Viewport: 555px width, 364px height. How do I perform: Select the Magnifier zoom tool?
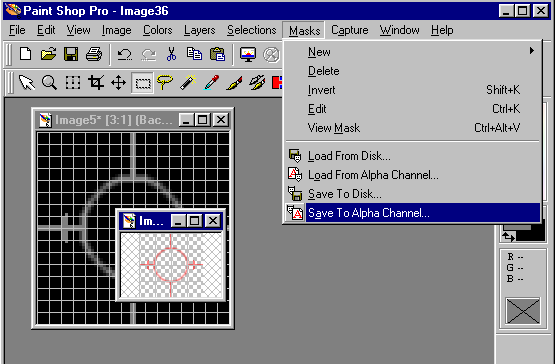[49, 83]
